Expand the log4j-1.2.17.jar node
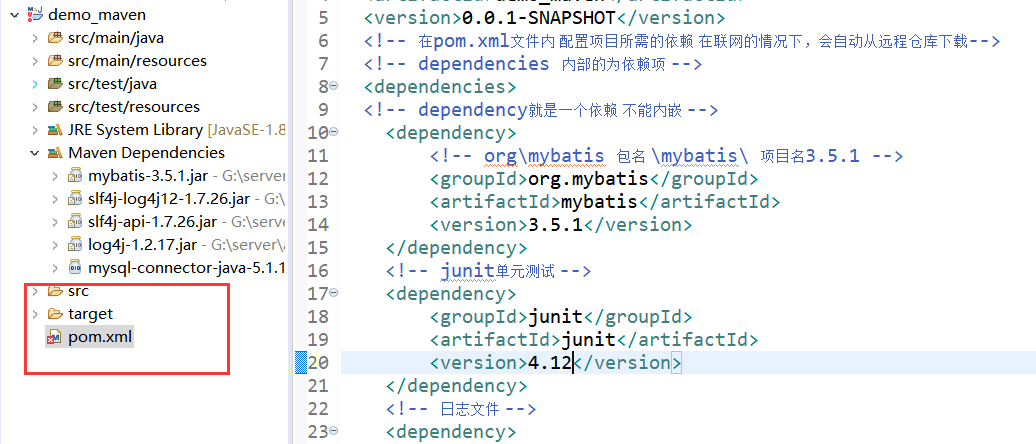The width and height of the screenshot is (1036, 444). point(56,245)
